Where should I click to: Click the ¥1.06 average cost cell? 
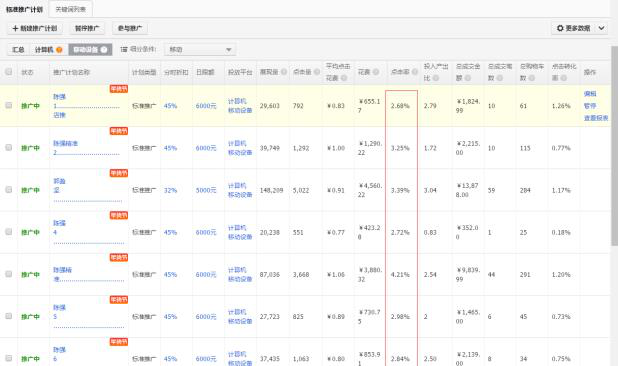[336, 275]
